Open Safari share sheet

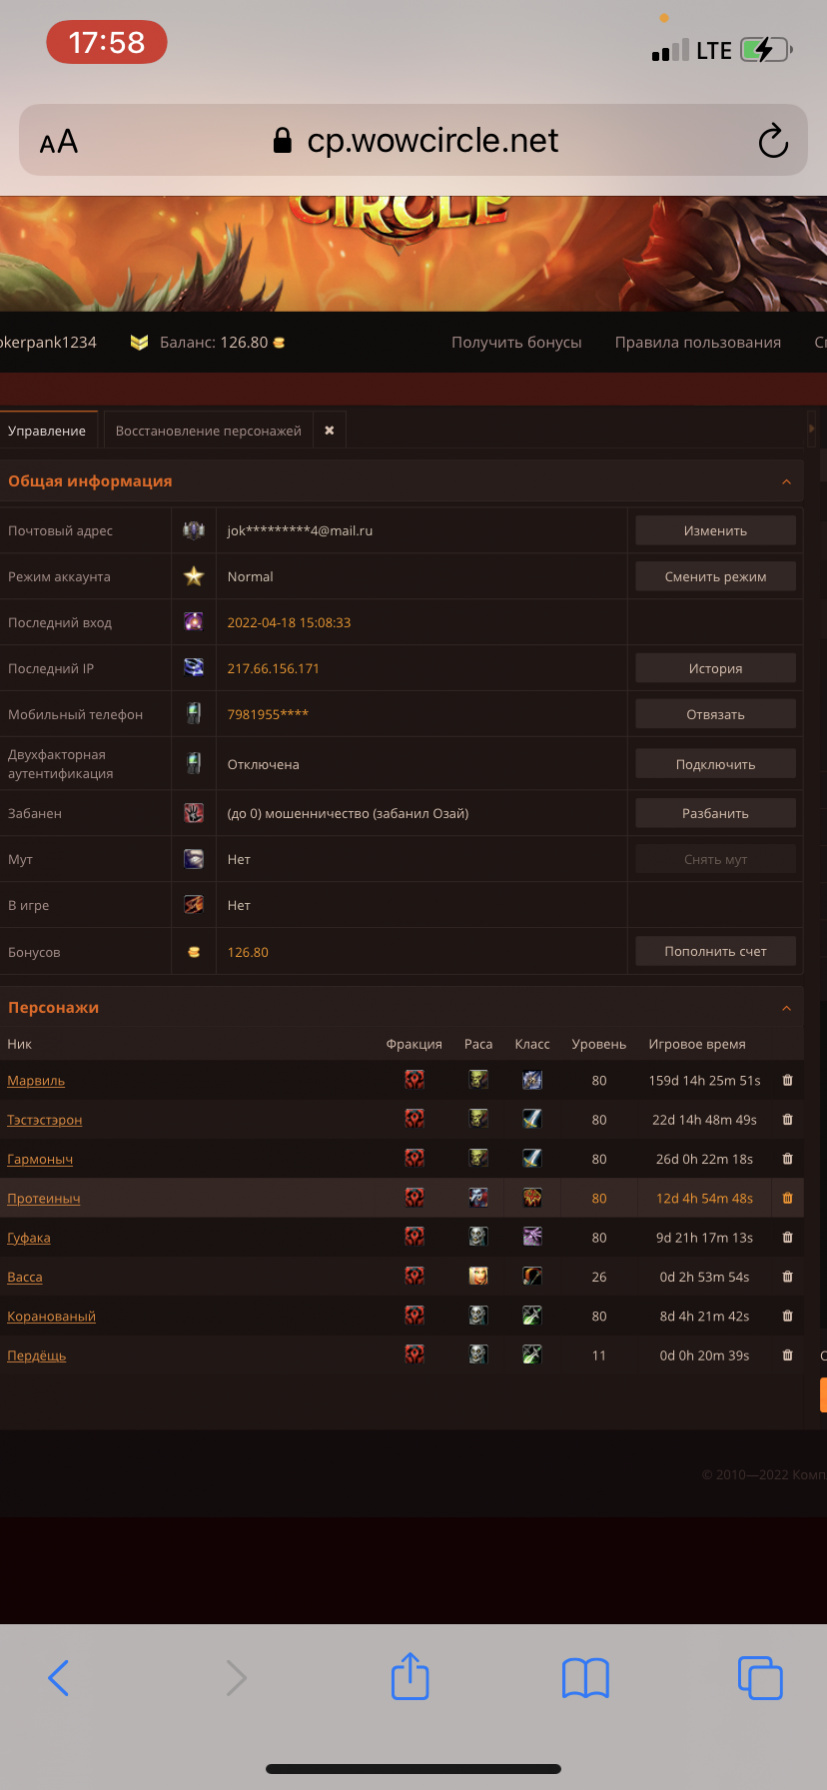(410, 1677)
